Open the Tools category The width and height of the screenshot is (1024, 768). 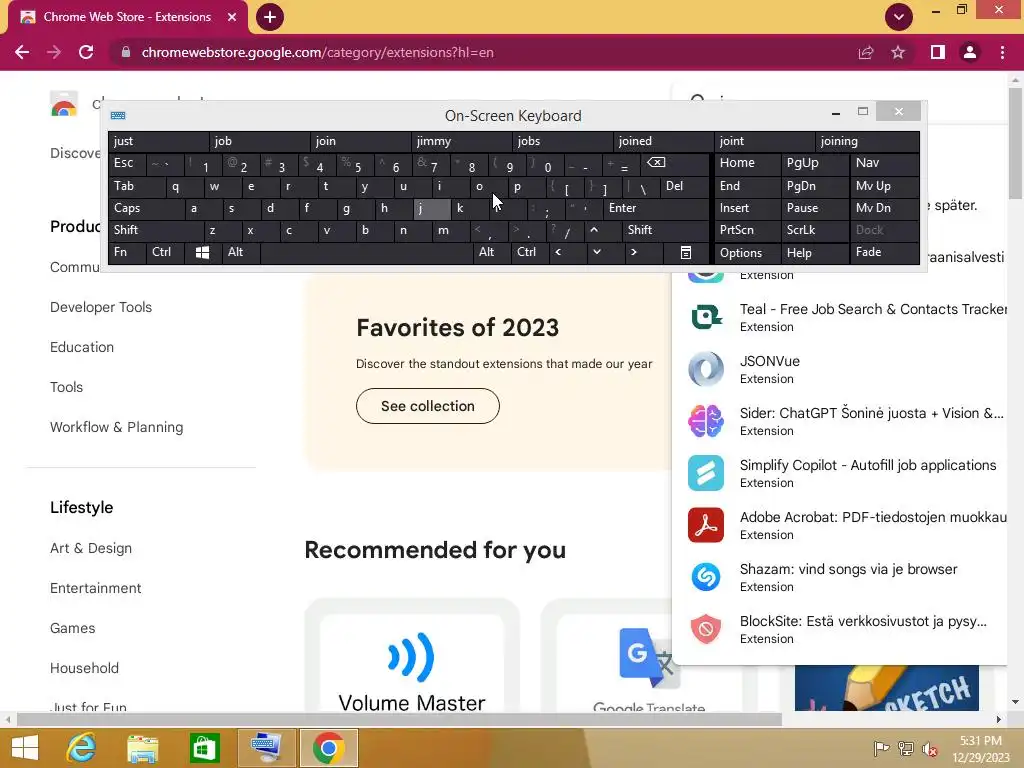click(x=66, y=387)
